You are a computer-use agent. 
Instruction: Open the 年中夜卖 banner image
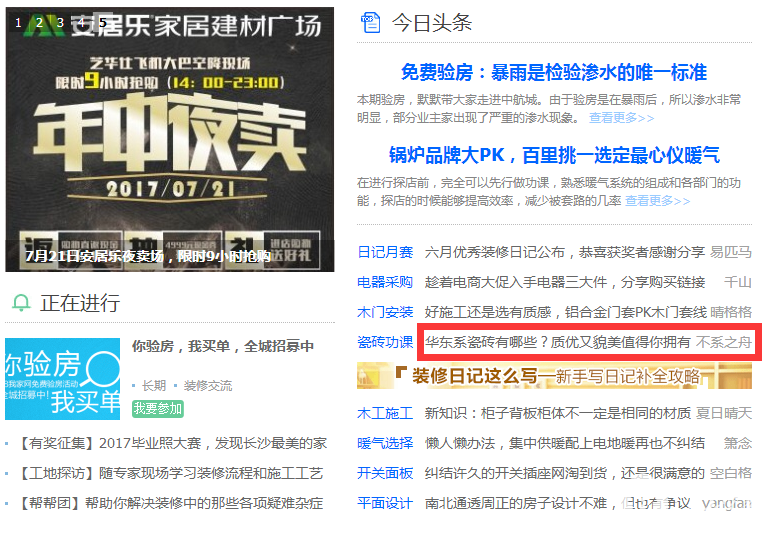point(170,139)
